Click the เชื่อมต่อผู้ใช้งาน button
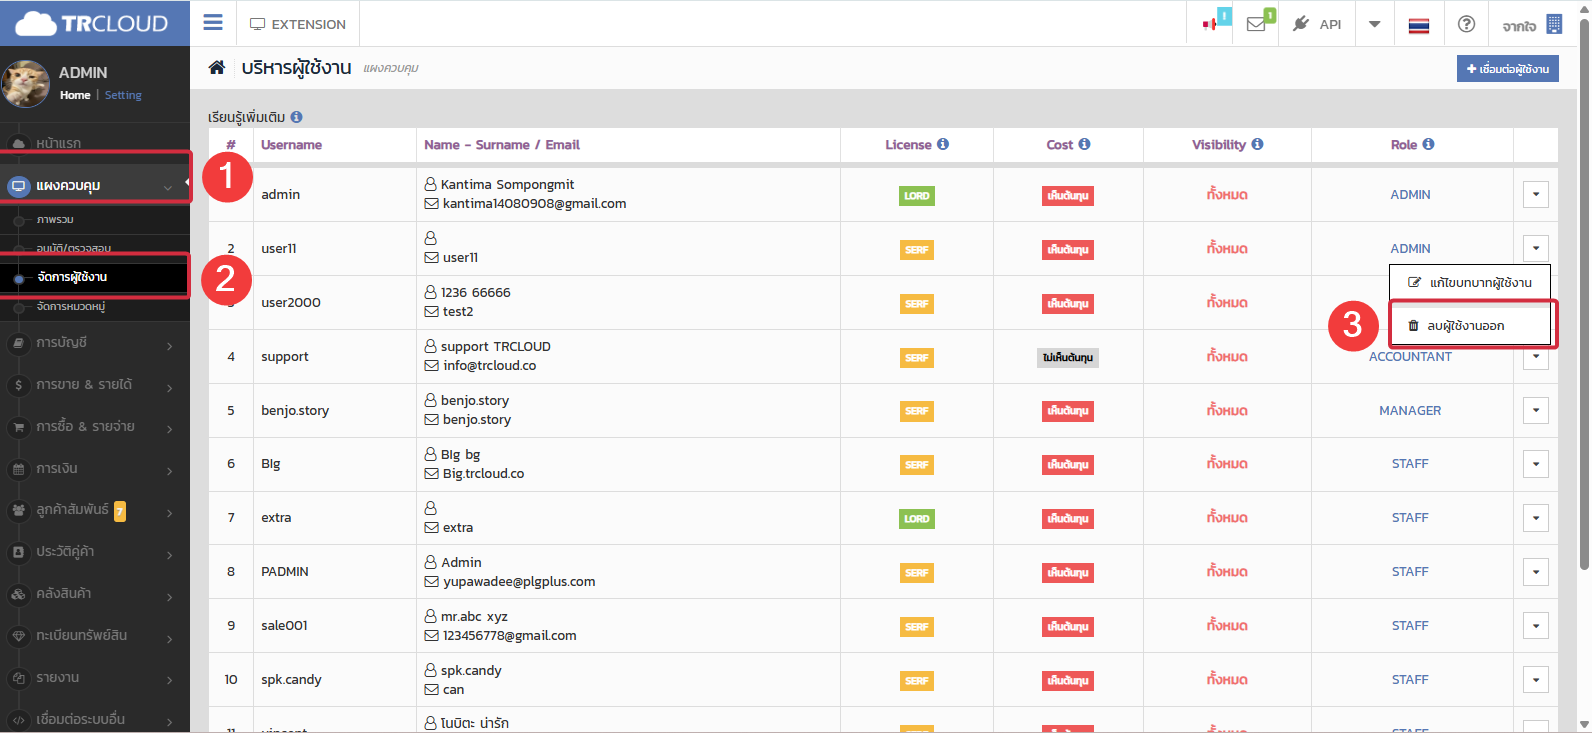This screenshot has width=1592, height=733. (1507, 69)
